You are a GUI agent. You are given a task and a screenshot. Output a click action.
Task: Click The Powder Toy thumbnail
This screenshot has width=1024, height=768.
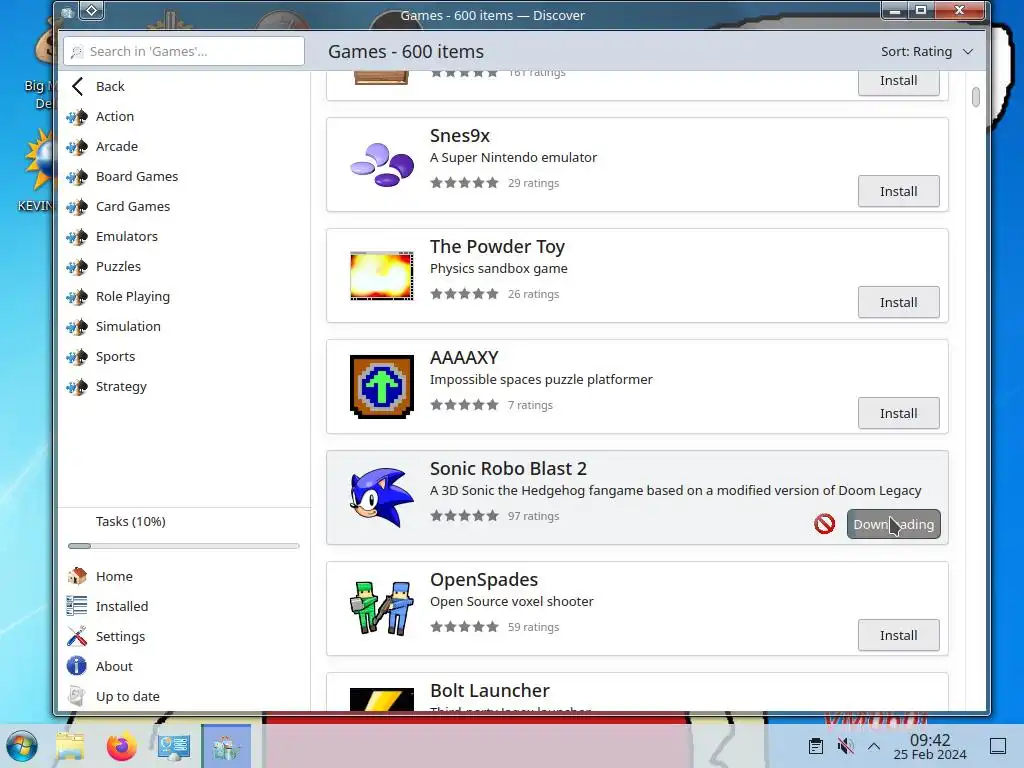click(382, 276)
